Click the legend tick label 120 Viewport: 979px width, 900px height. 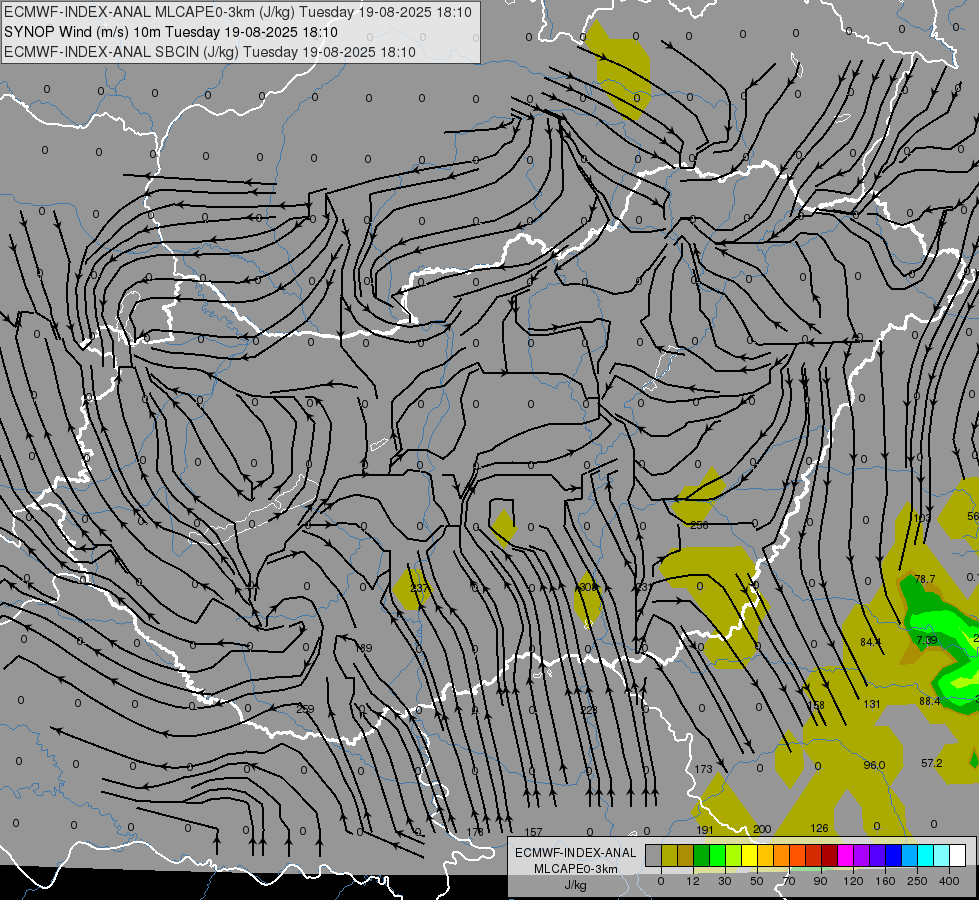tap(853, 881)
